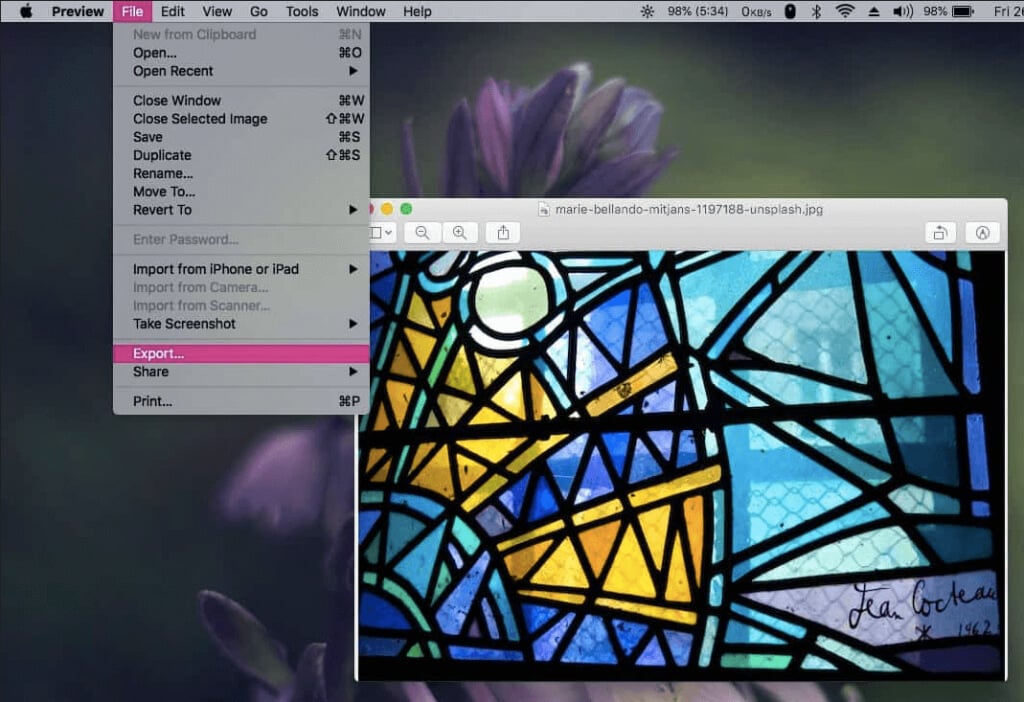
Task: Open the Share toolbar button
Action: [x=503, y=232]
